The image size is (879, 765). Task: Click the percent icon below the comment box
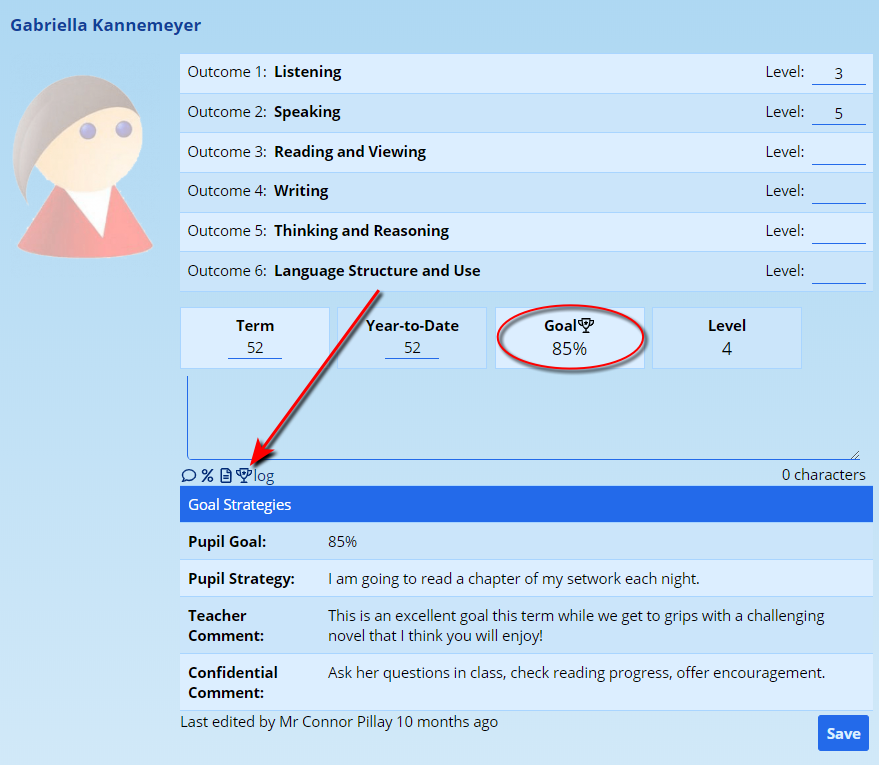pos(207,476)
